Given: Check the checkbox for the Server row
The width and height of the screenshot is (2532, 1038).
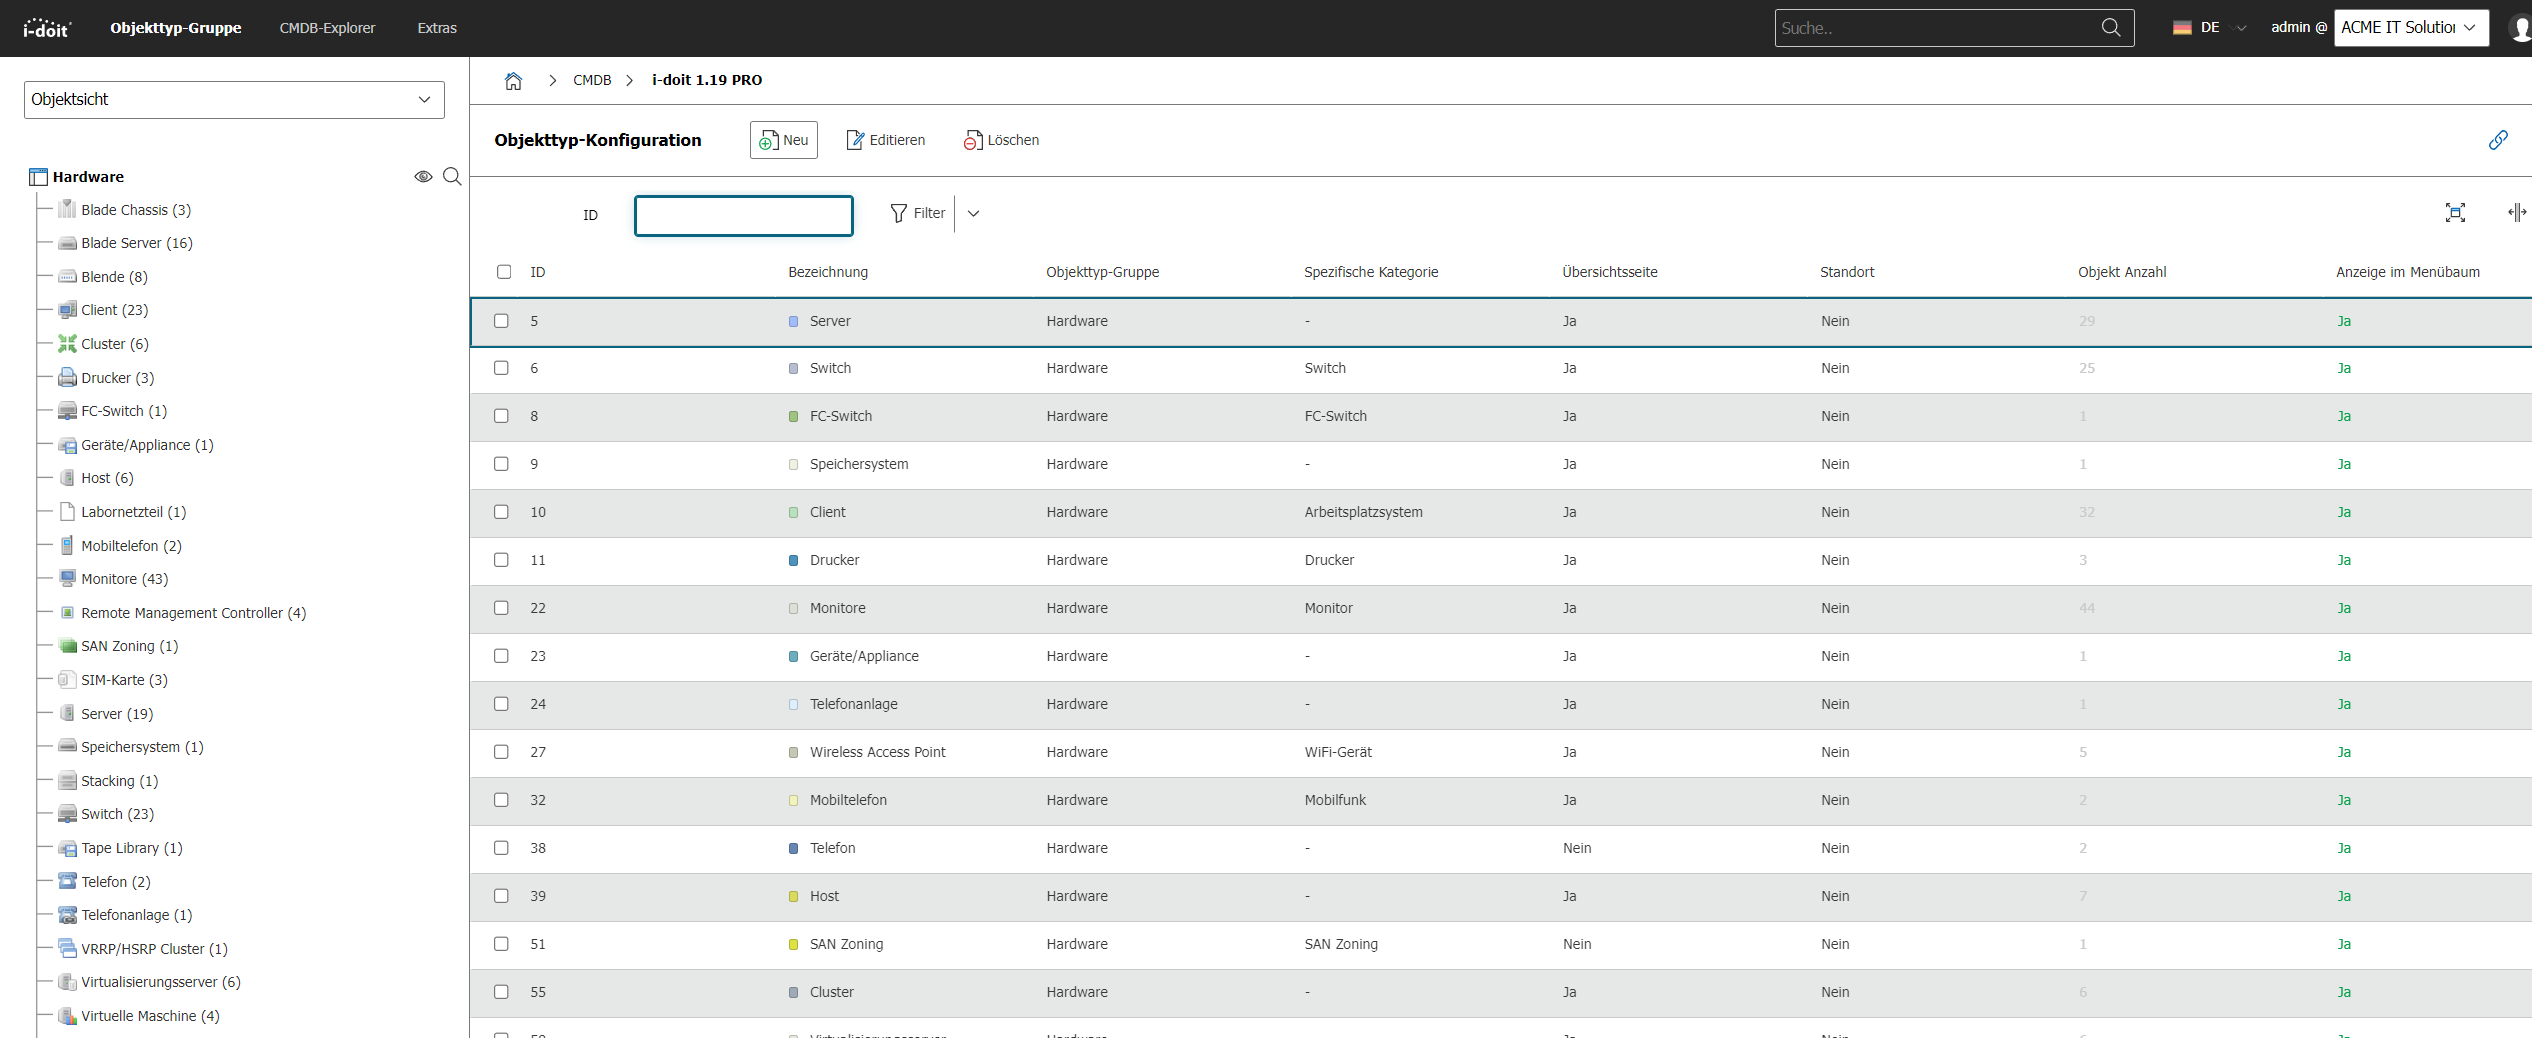Looking at the screenshot, I should (x=501, y=321).
